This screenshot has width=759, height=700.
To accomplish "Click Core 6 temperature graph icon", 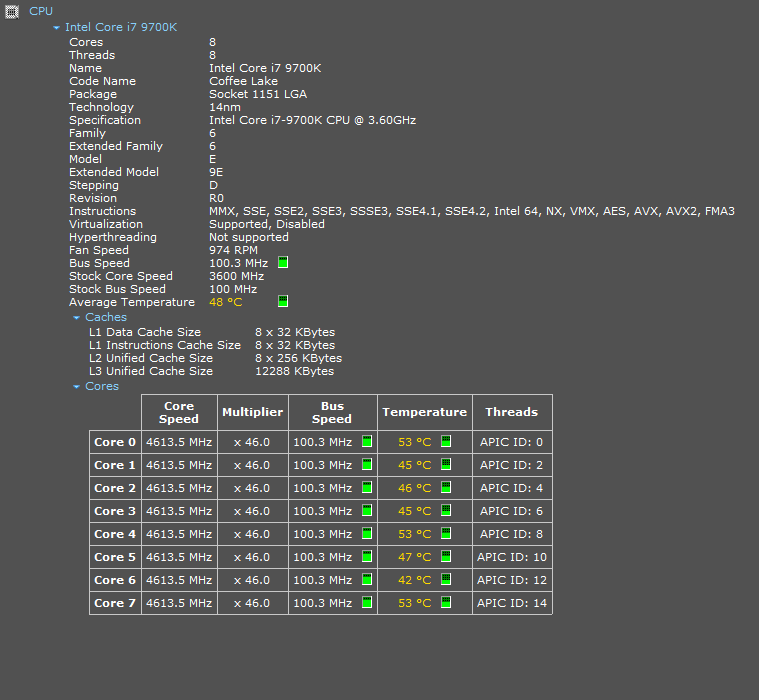I will click(446, 579).
